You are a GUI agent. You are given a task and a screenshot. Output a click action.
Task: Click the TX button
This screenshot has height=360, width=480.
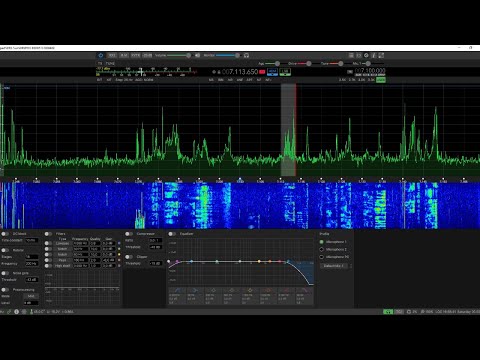coord(100,63)
